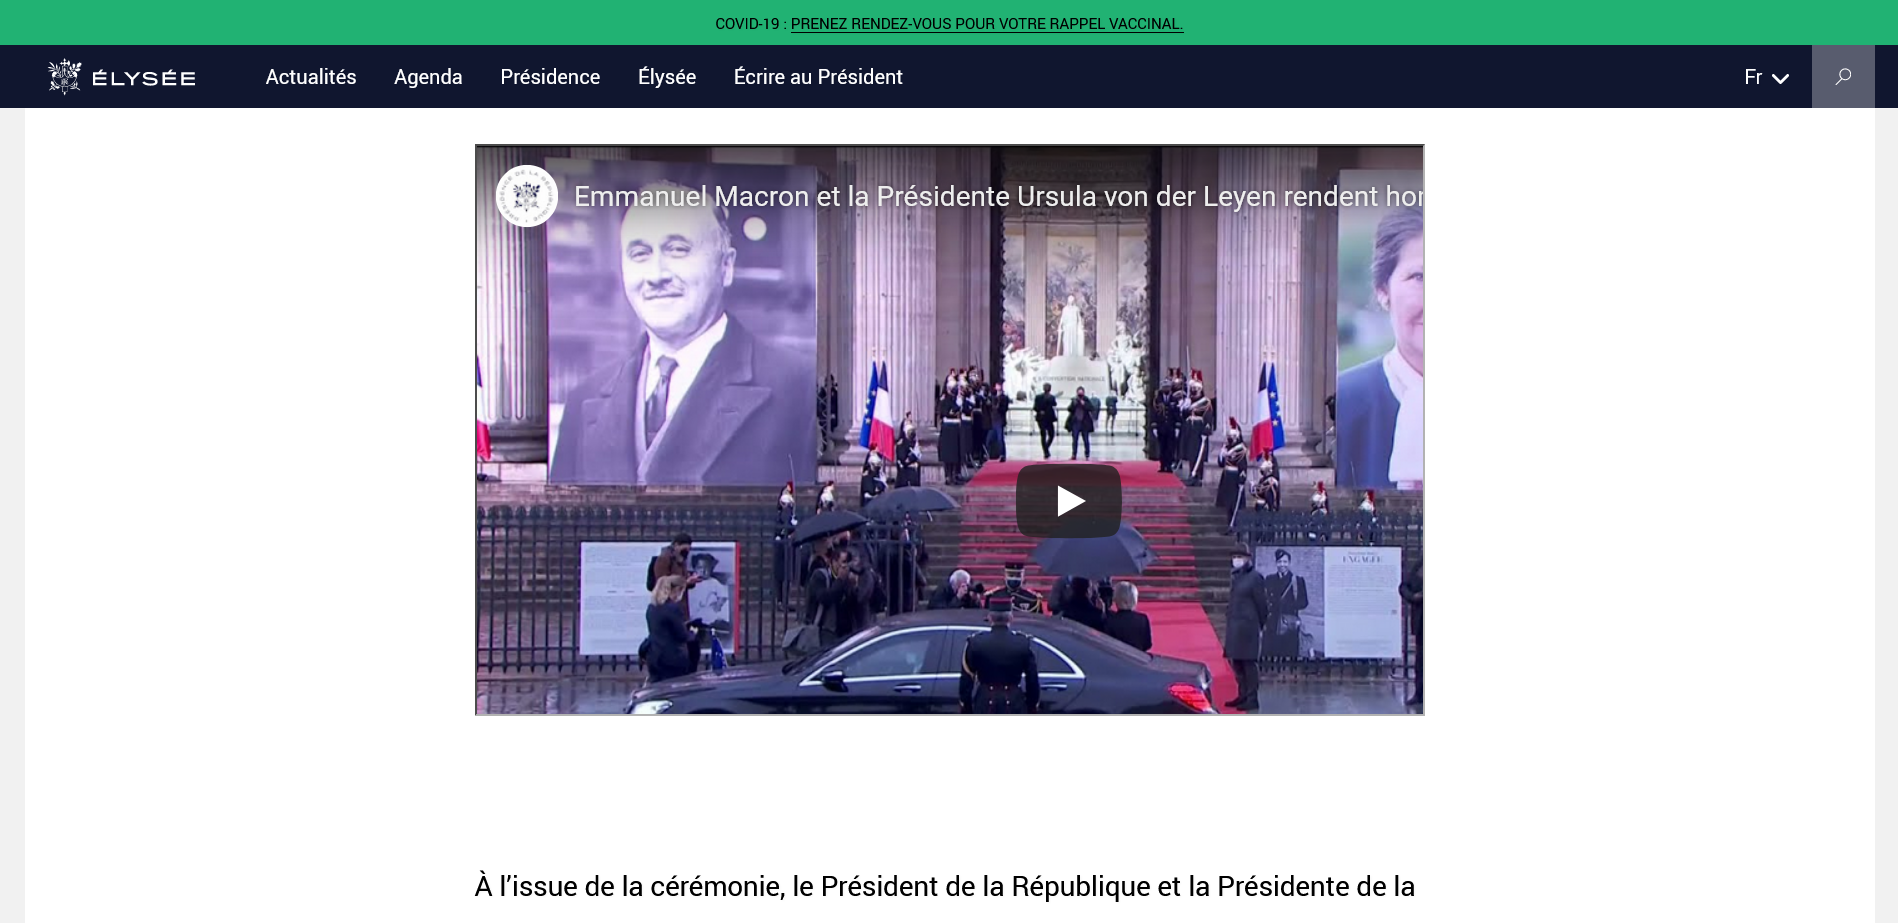Image resolution: width=1898 pixels, height=923 pixels.
Task: Follow the vaccine booster appointment link
Action: [986, 24]
